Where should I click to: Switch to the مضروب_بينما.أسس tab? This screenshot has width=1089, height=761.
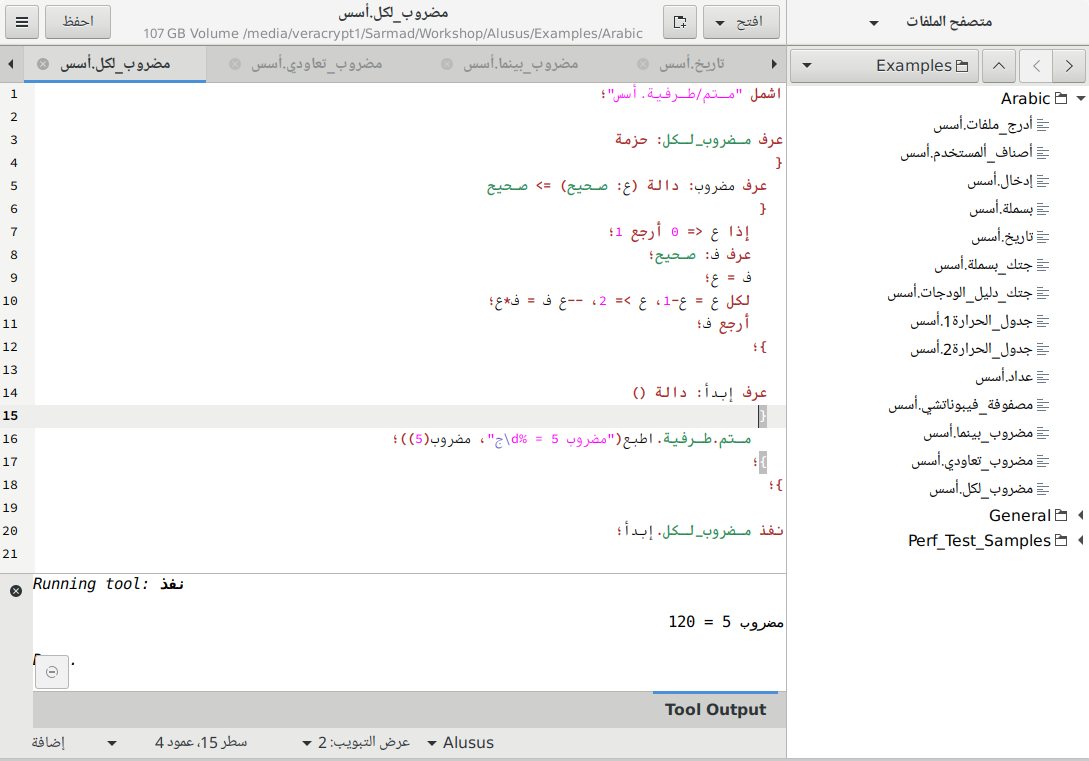[x=520, y=64]
